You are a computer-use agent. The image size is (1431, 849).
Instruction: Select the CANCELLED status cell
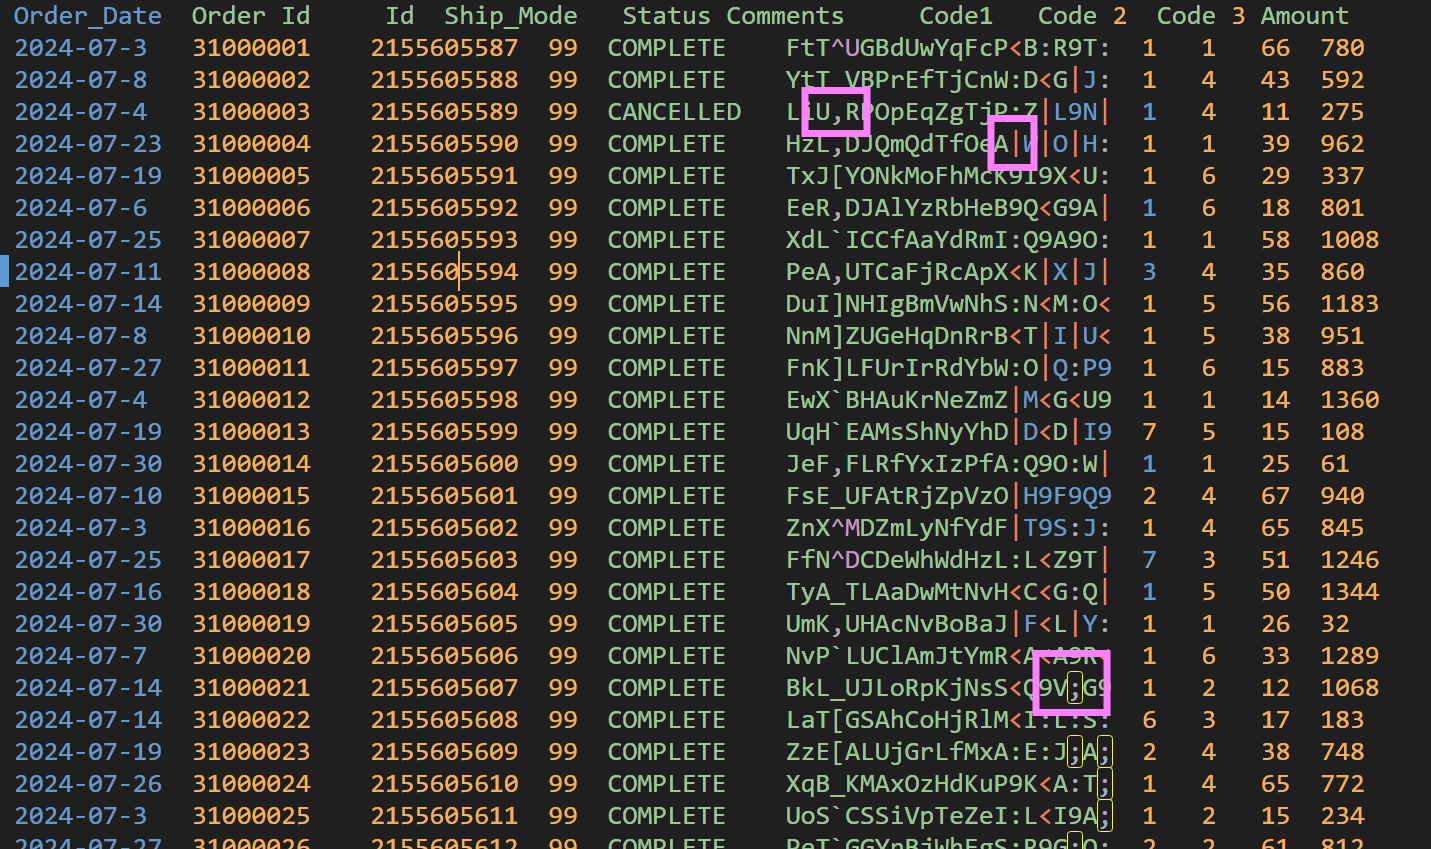coord(674,111)
